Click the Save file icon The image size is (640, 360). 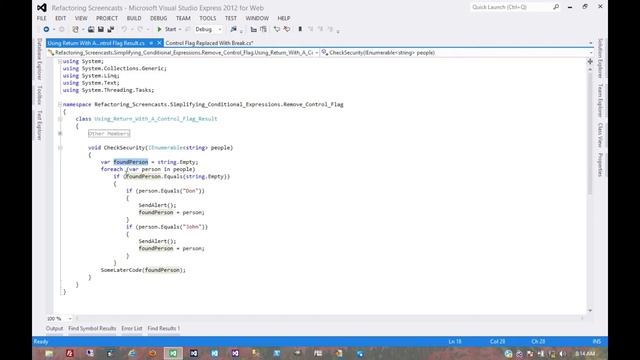(100, 29)
